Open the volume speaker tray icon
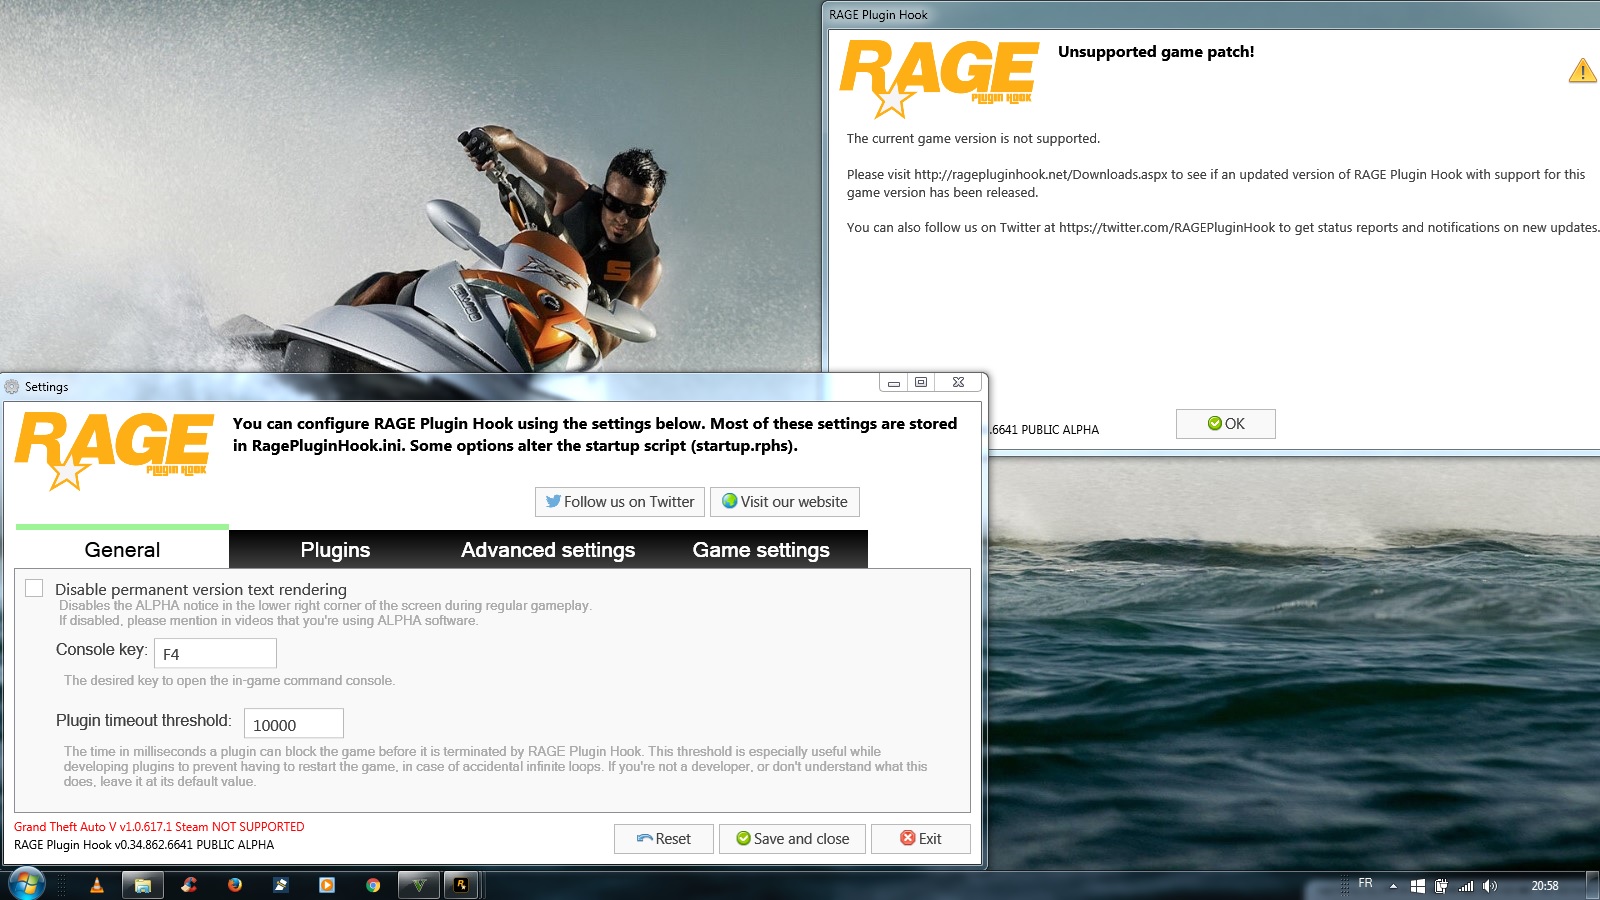The image size is (1600, 900). 1490,886
